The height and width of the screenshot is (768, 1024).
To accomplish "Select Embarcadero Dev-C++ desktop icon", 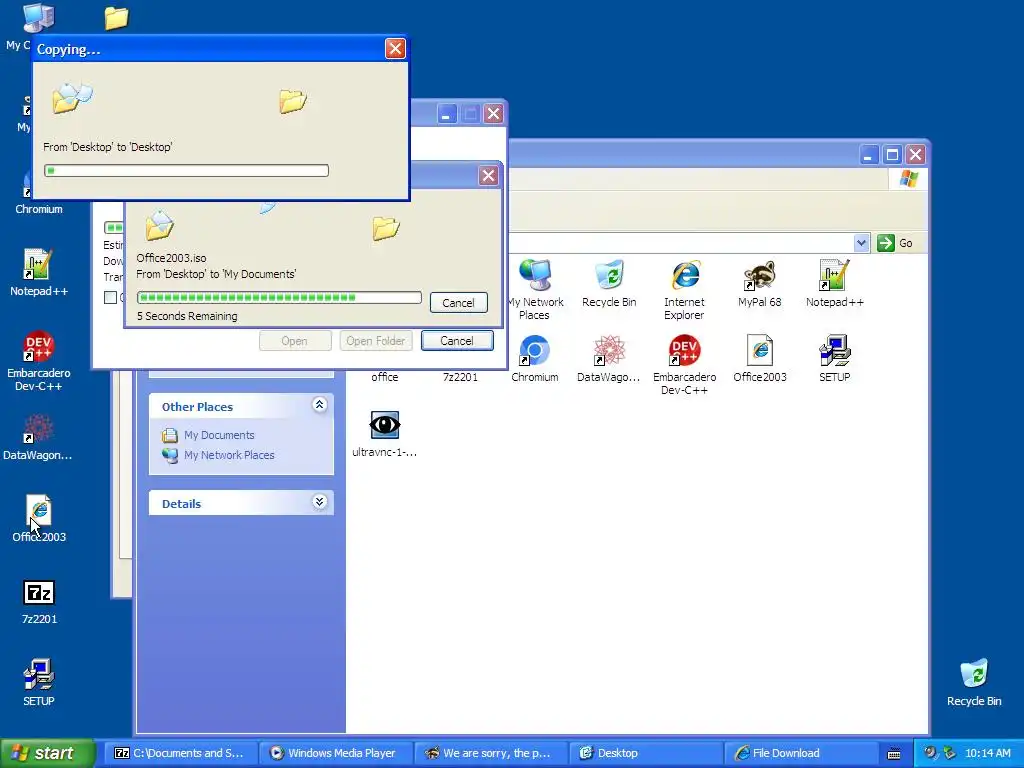I will point(39,361).
